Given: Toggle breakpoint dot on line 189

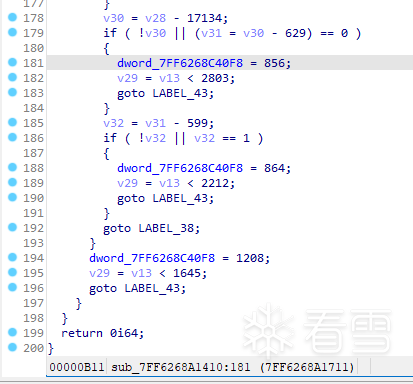Looking at the screenshot, I should click(x=12, y=182).
